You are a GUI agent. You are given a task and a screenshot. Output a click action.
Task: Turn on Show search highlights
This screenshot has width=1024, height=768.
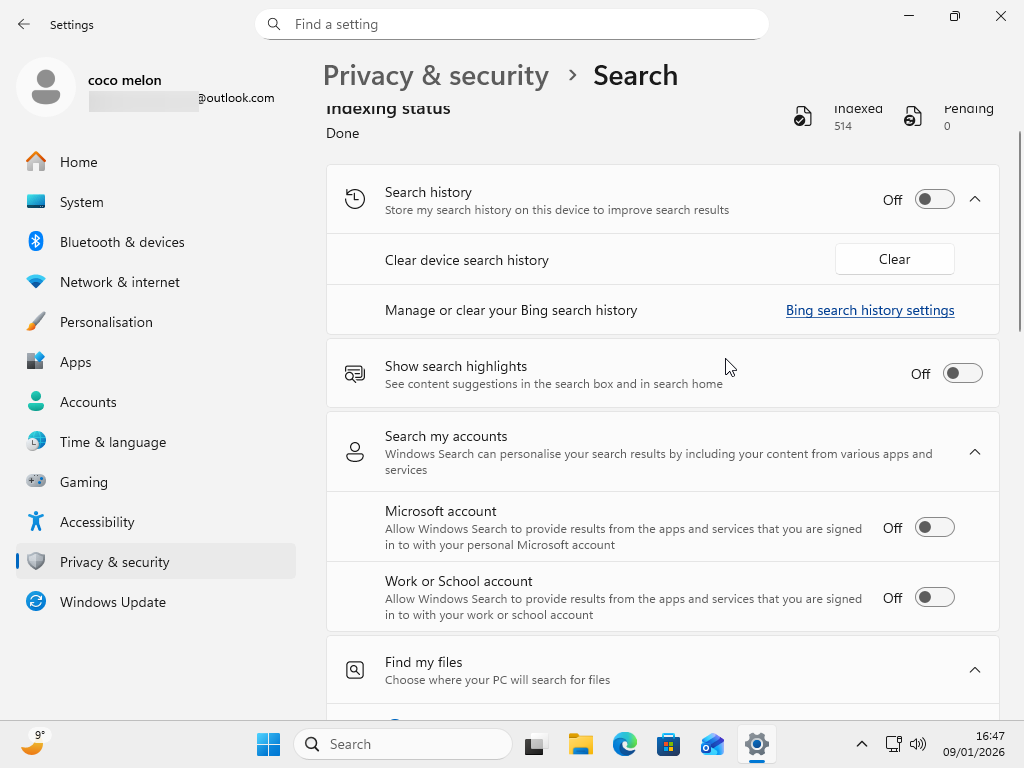[962, 372]
